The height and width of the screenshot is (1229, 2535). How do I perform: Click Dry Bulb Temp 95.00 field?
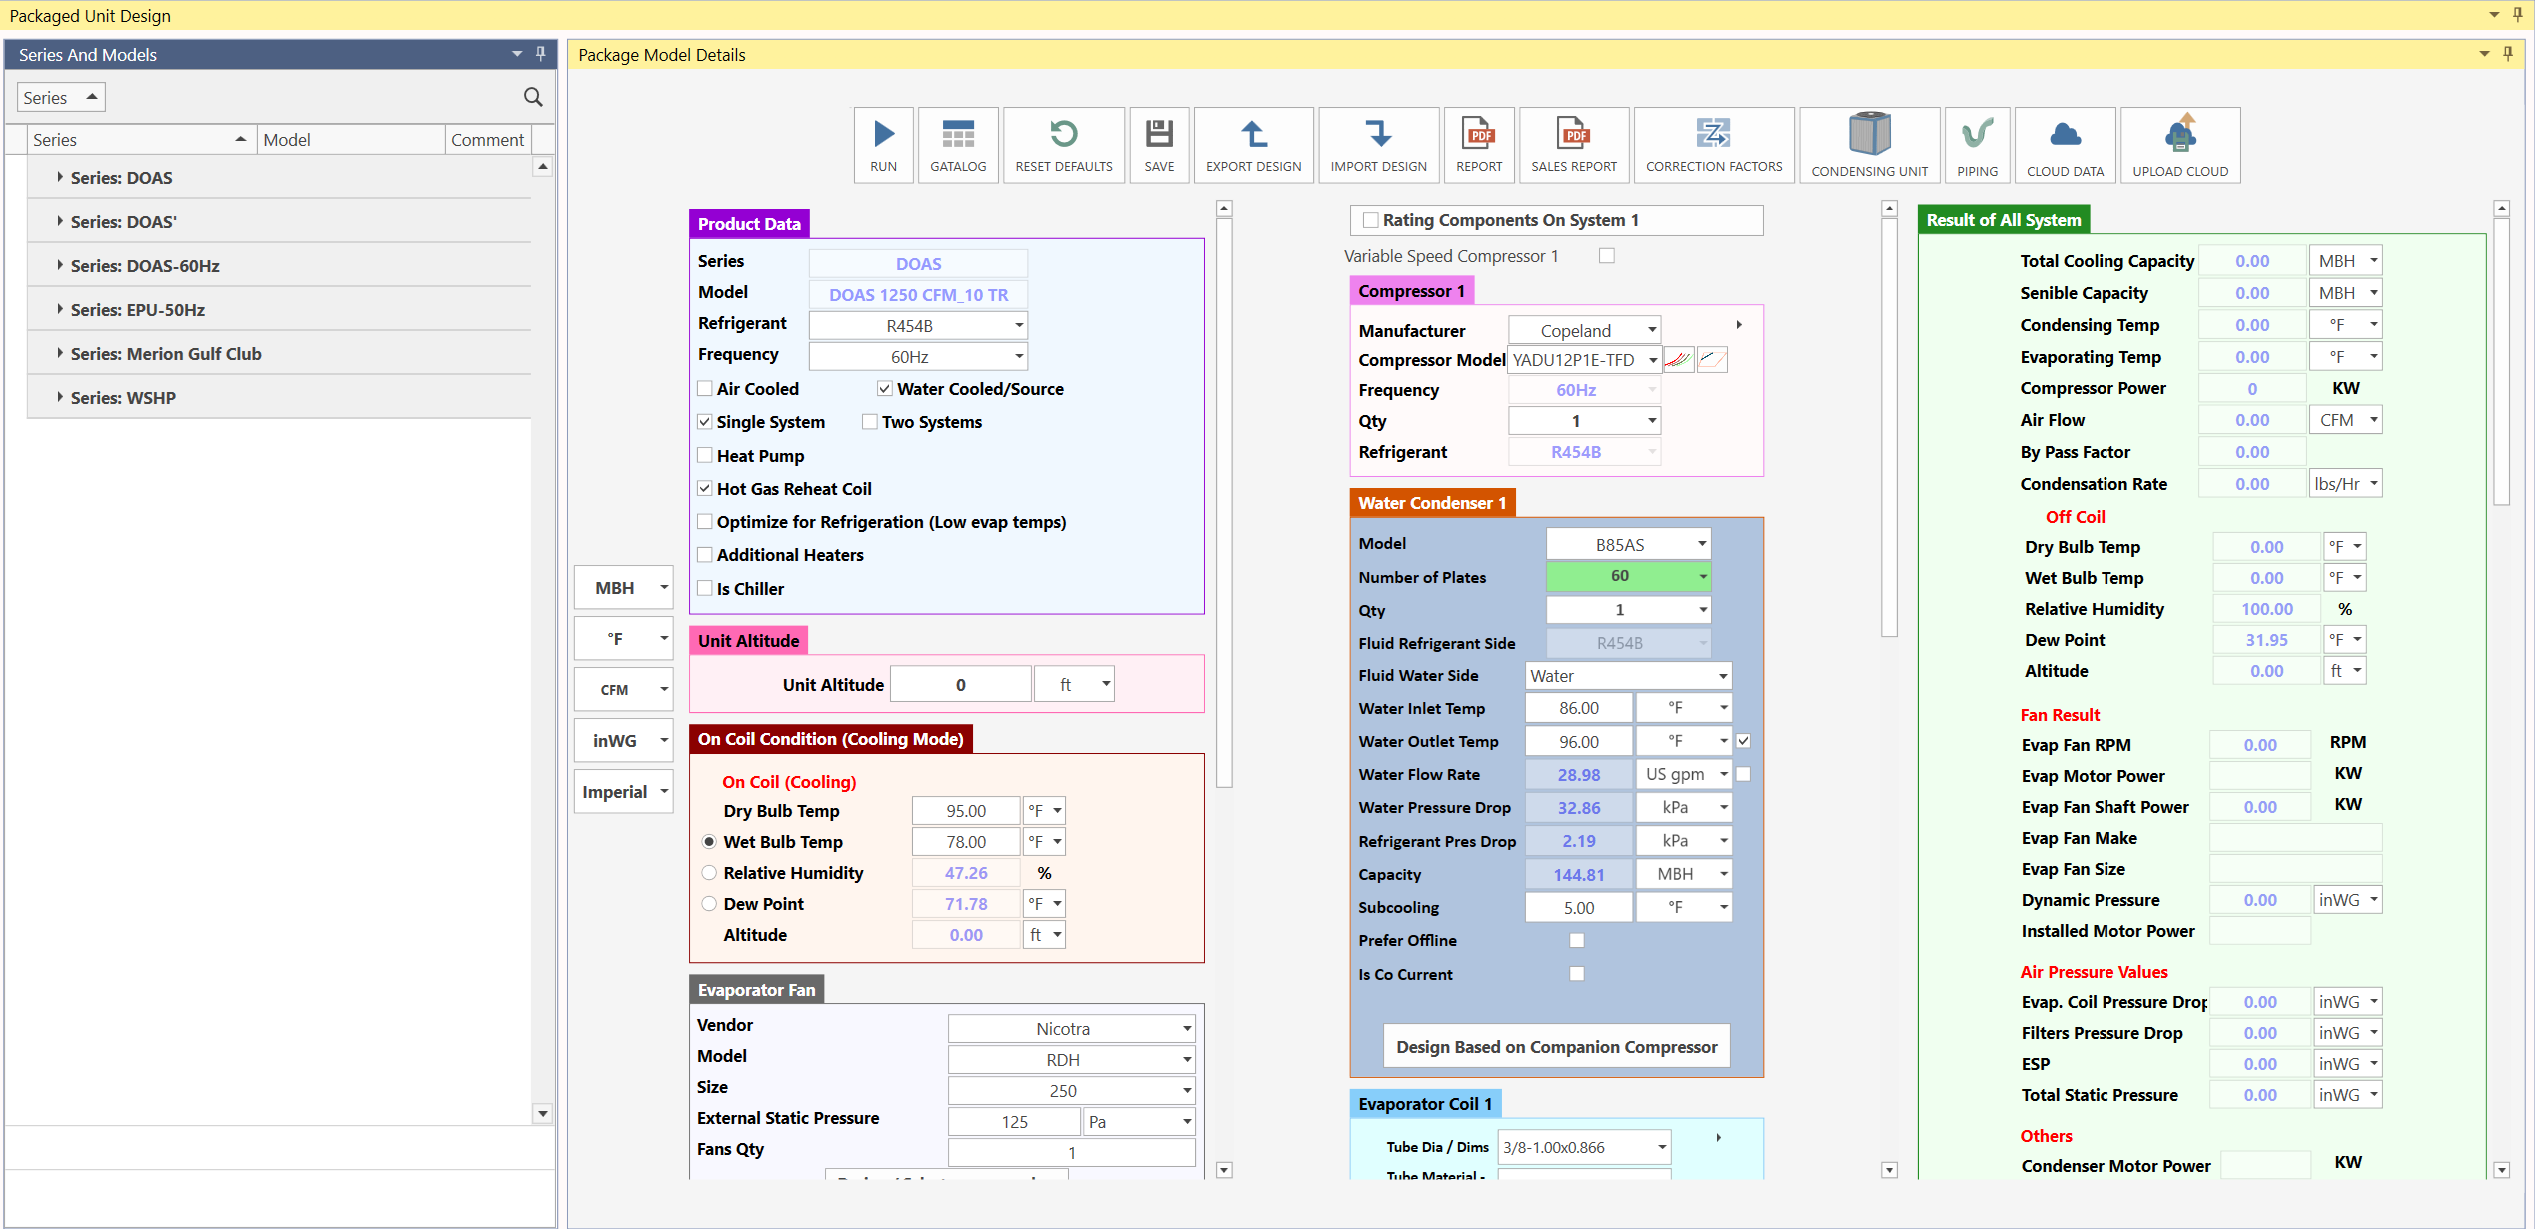pyautogui.click(x=966, y=811)
